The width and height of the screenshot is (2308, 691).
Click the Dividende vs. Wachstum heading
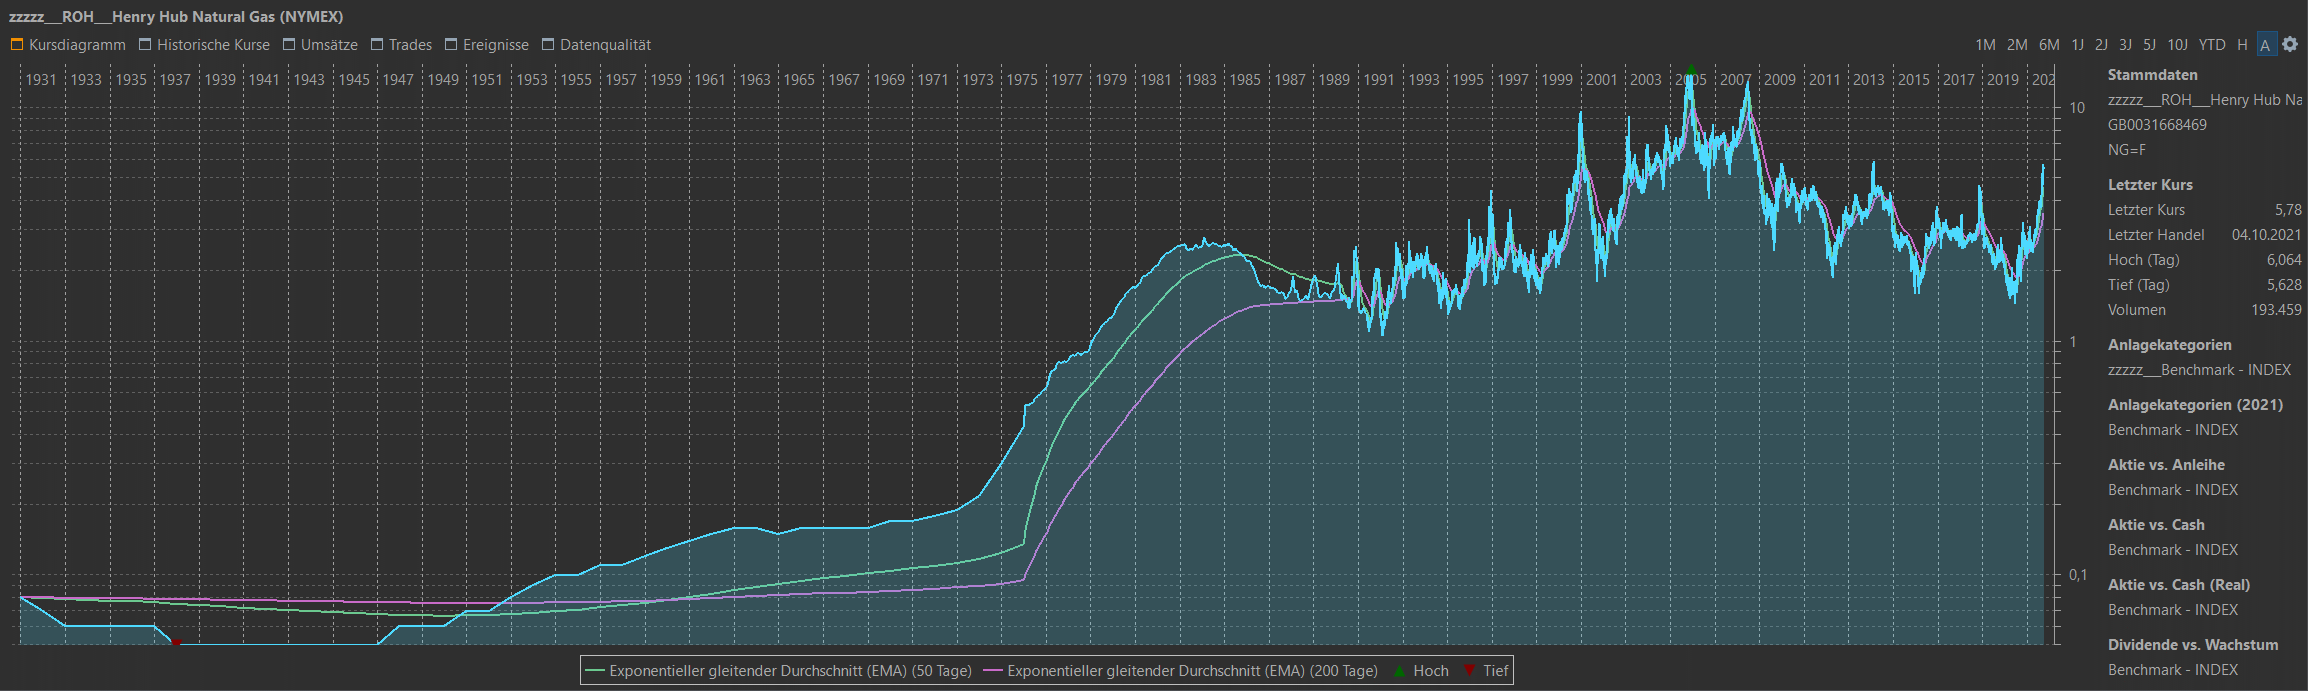click(2193, 645)
